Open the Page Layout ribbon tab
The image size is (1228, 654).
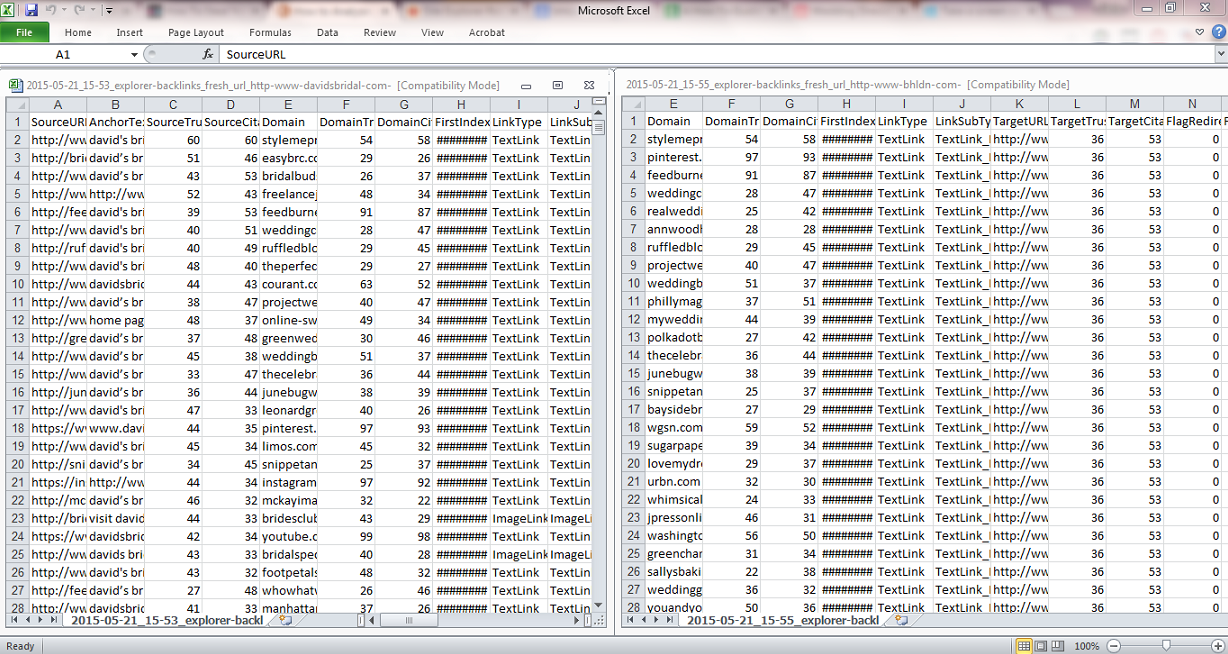[x=196, y=32]
